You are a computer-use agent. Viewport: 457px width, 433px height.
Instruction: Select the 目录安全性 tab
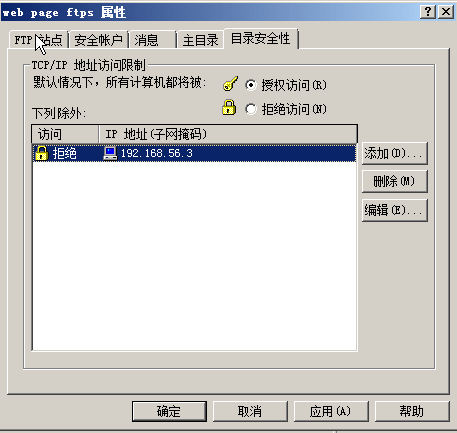tap(261, 39)
